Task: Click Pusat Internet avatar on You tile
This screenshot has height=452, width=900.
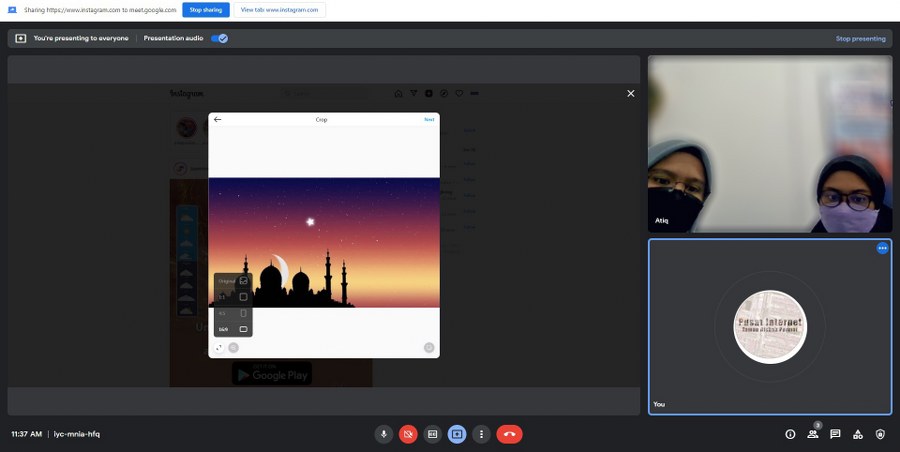Action: coord(770,327)
